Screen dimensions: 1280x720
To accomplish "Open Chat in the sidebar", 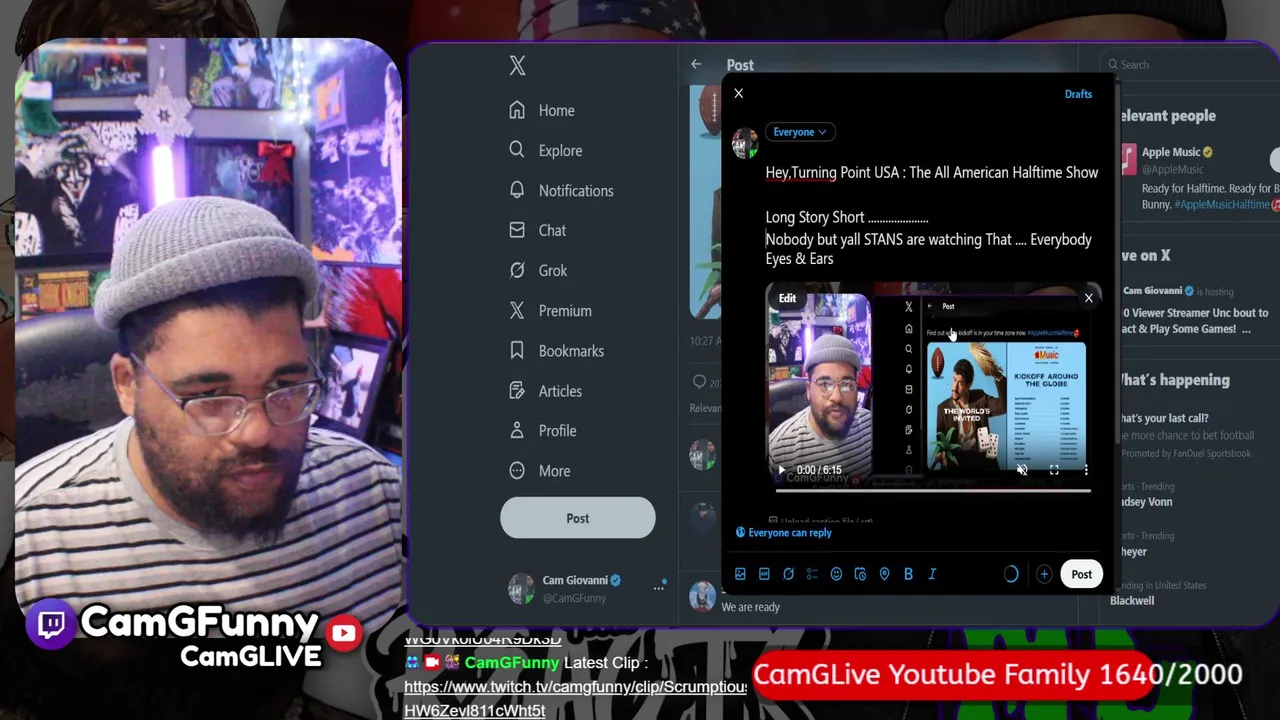I will point(536,231).
